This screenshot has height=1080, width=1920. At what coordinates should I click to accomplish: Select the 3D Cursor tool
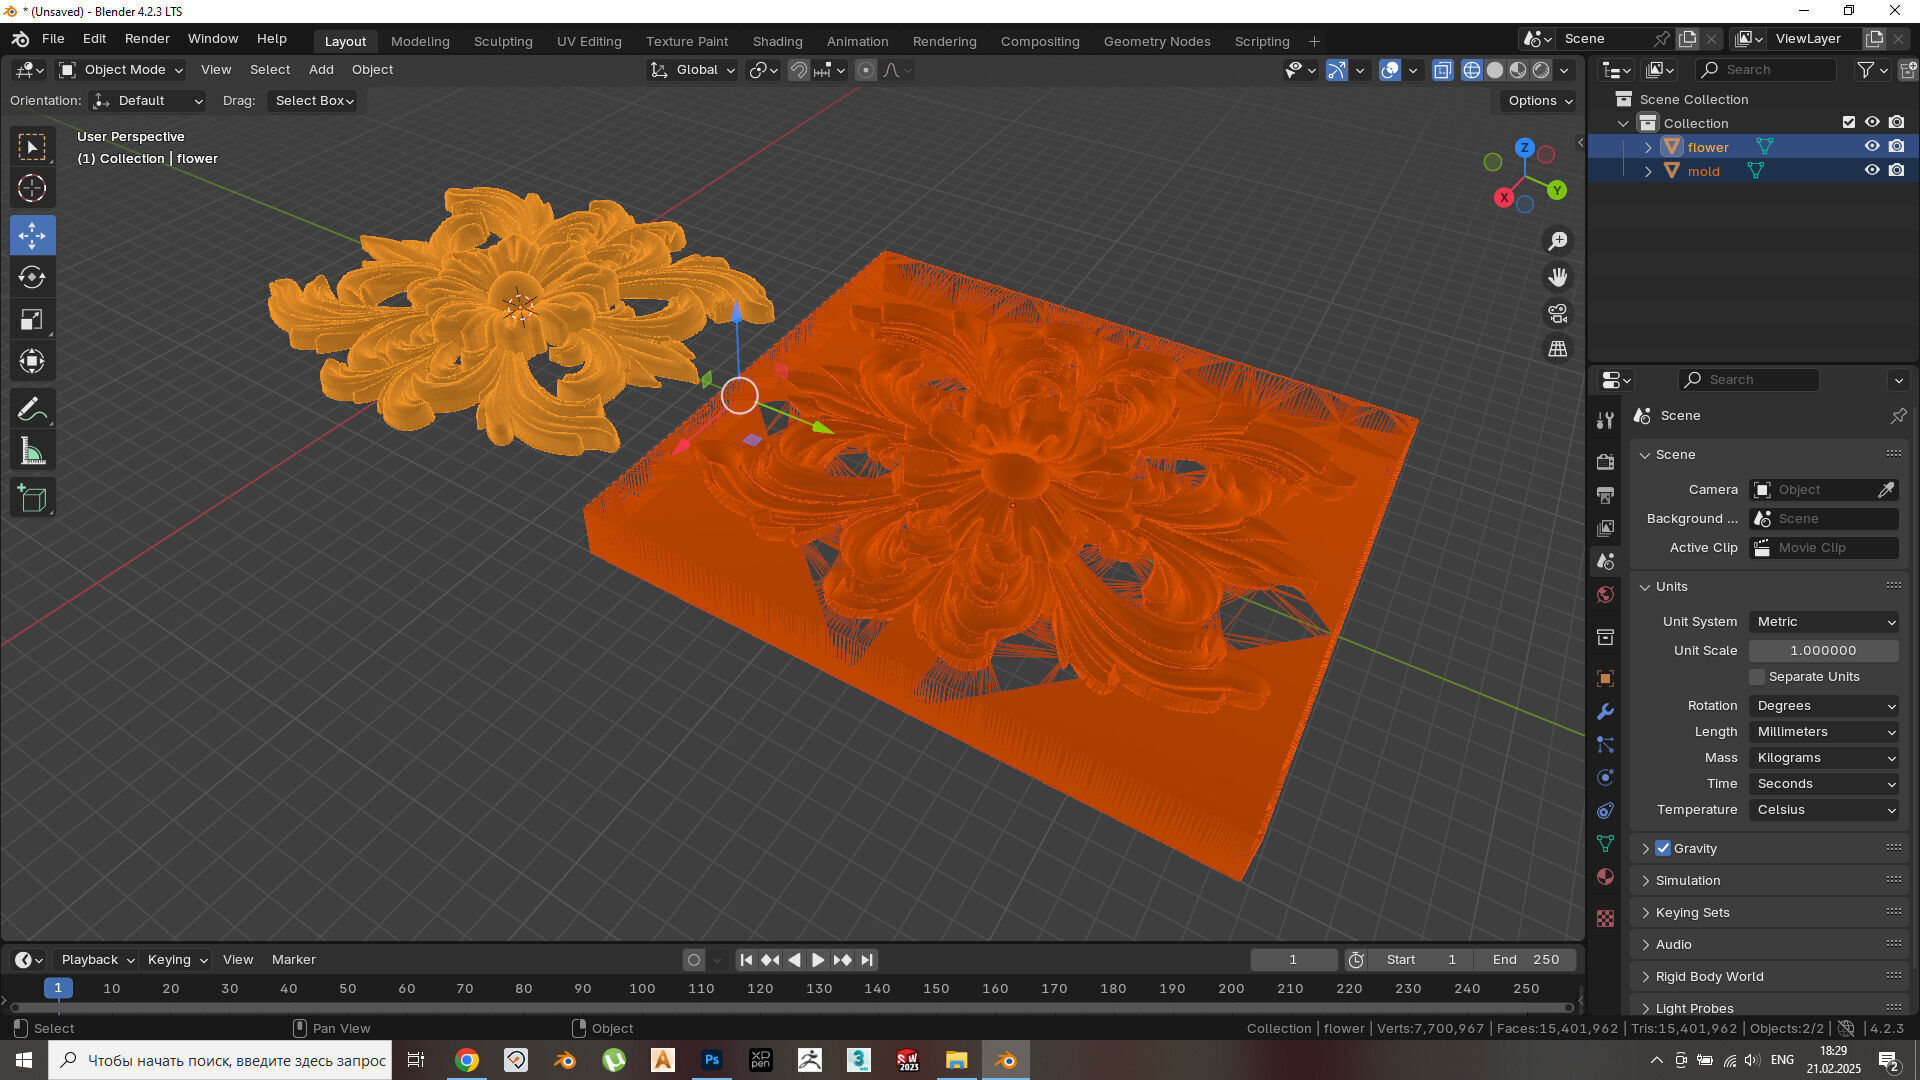click(x=32, y=188)
